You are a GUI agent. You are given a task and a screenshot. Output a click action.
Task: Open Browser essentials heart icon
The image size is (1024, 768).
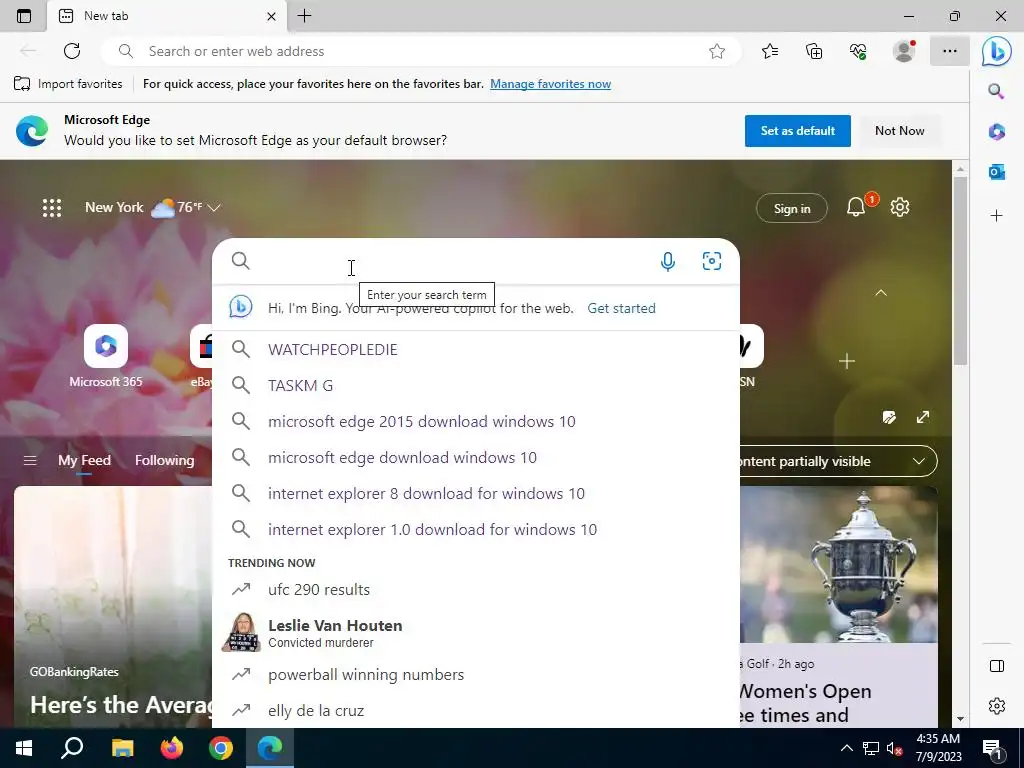pos(858,51)
